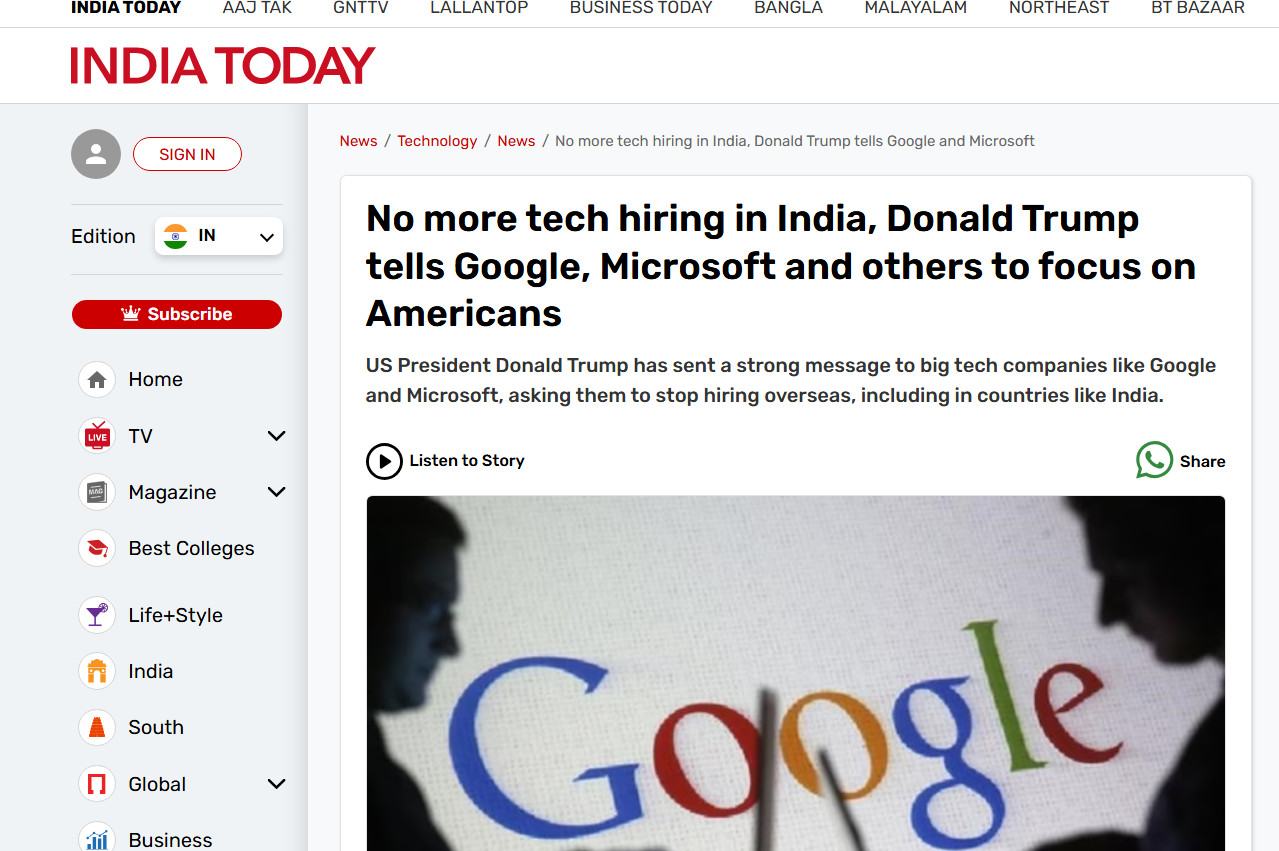The width and height of the screenshot is (1279, 851).
Task: Open MALAYALAM in top network bar
Action: click(916, 8)
